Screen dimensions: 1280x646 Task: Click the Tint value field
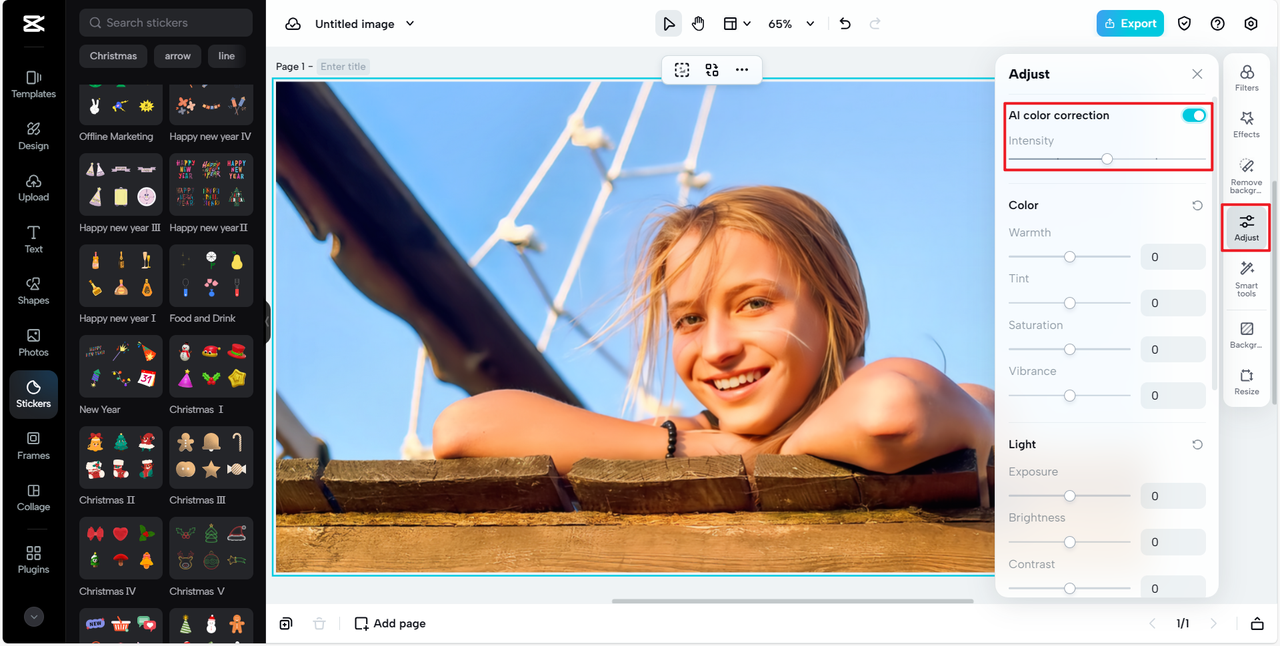pos(1173,303)
